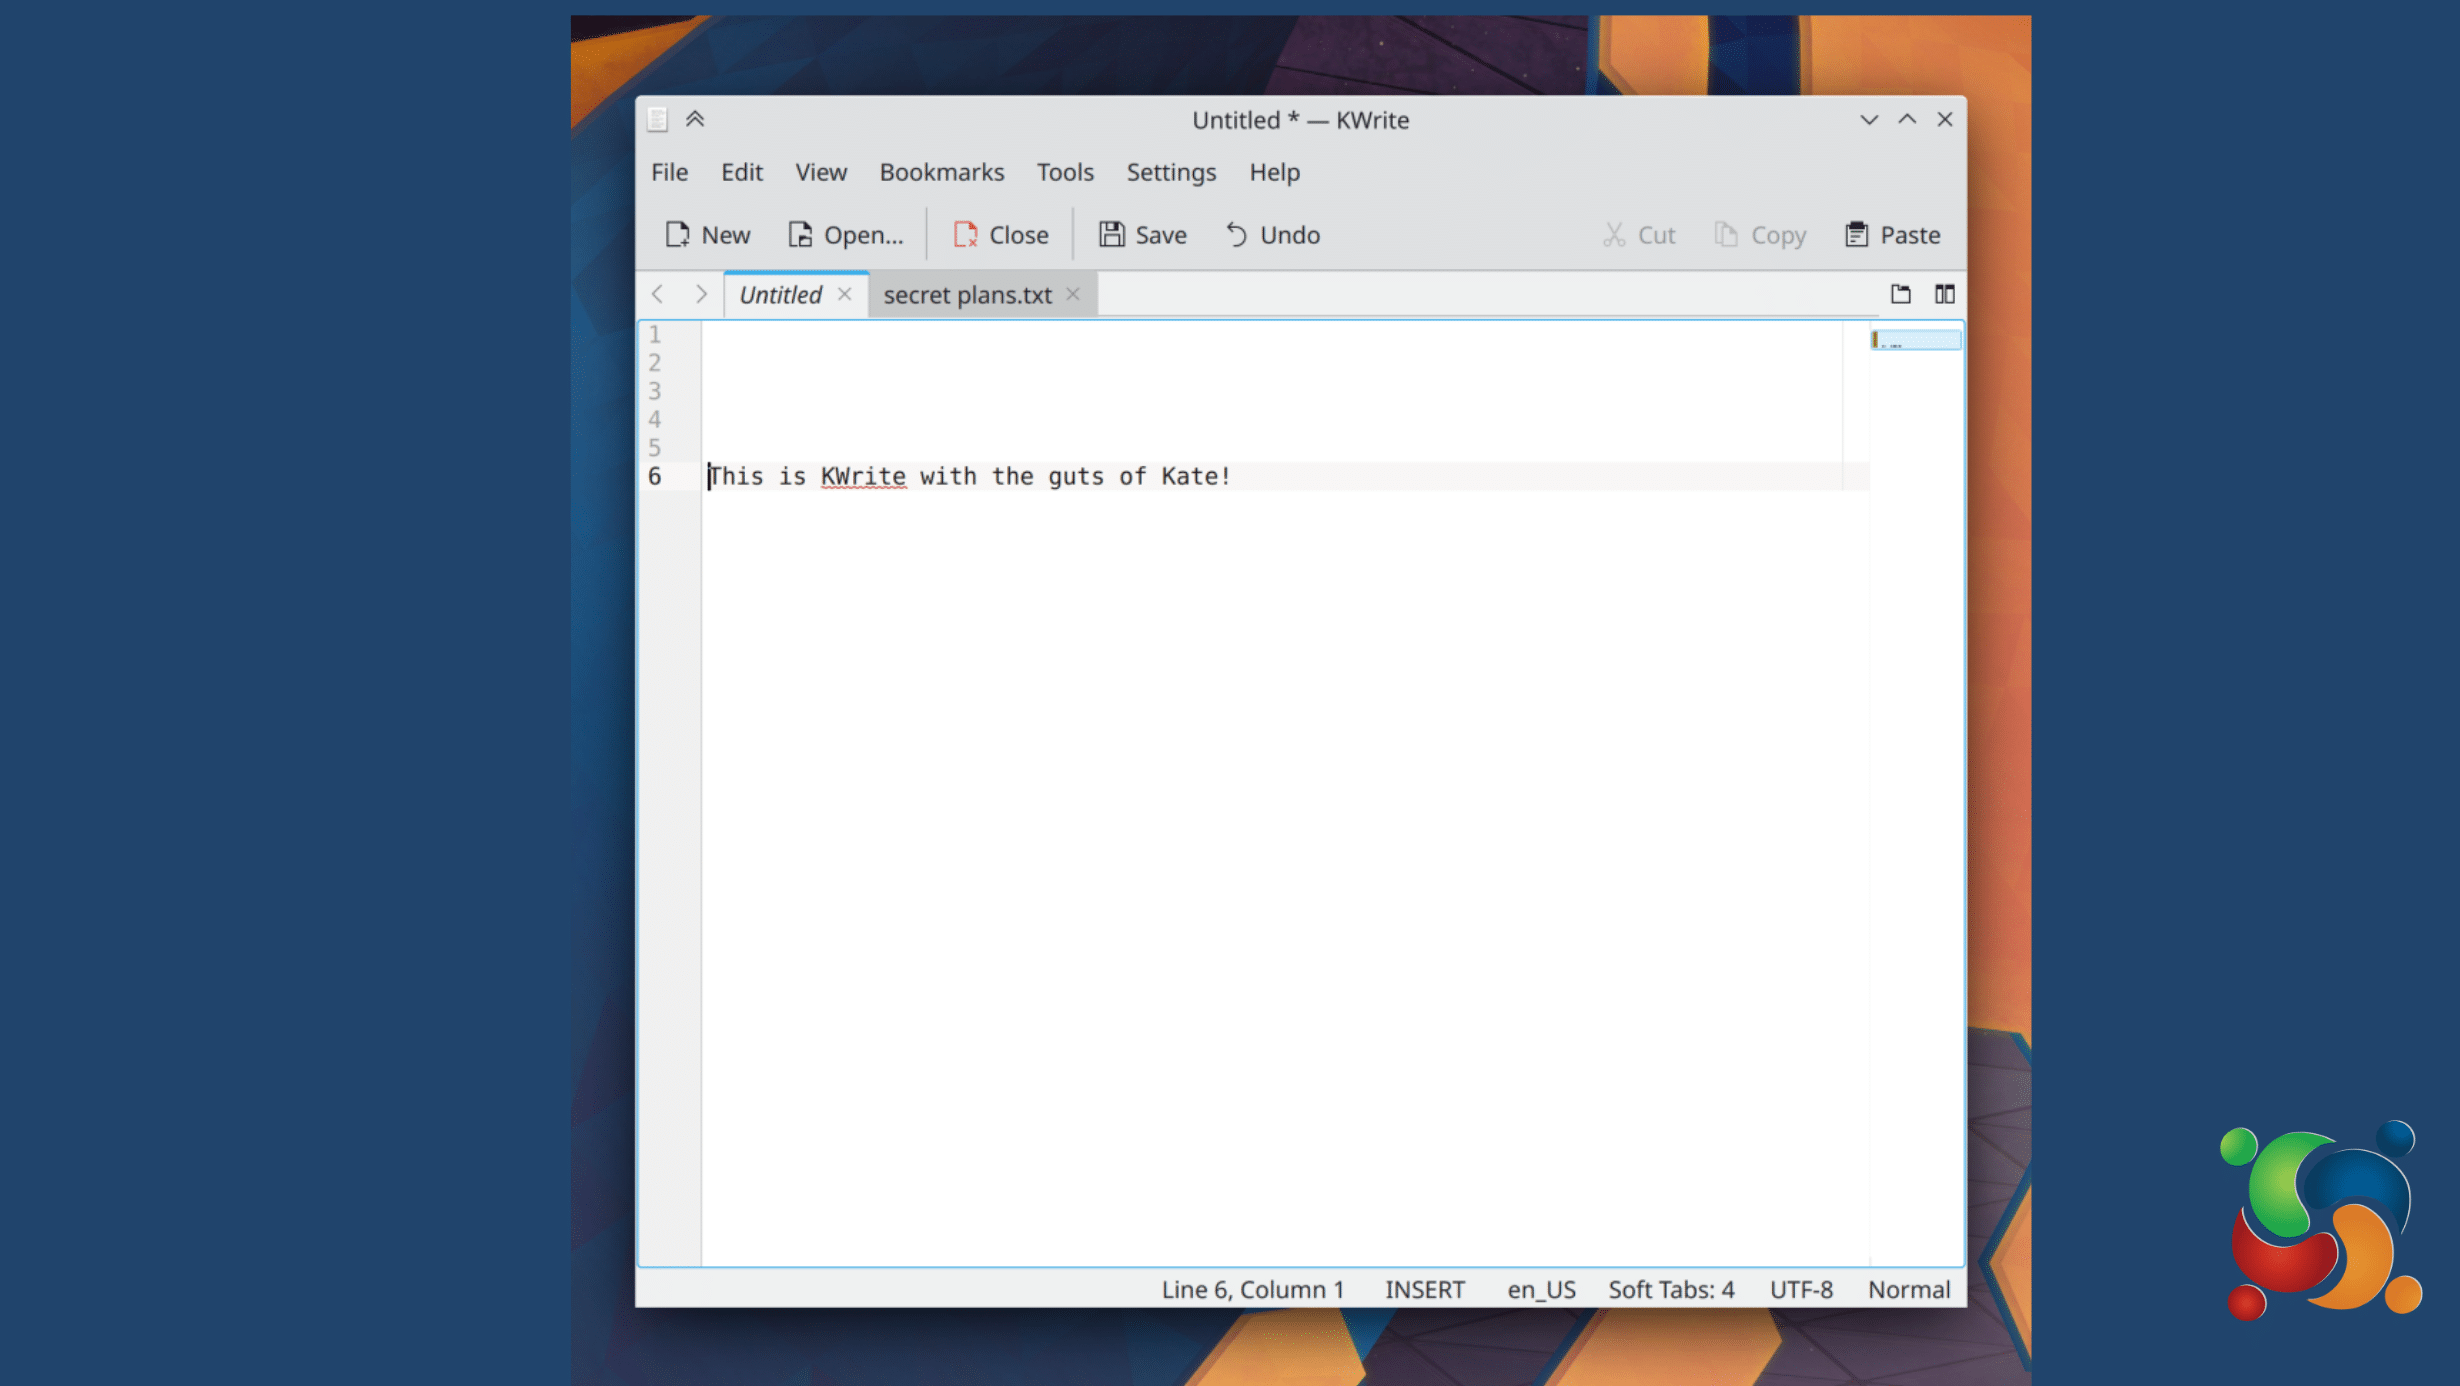The image size is (2460, 1386).
Task: Click the scrollbar minimap preview
Action: click(x=1915, y=341)
